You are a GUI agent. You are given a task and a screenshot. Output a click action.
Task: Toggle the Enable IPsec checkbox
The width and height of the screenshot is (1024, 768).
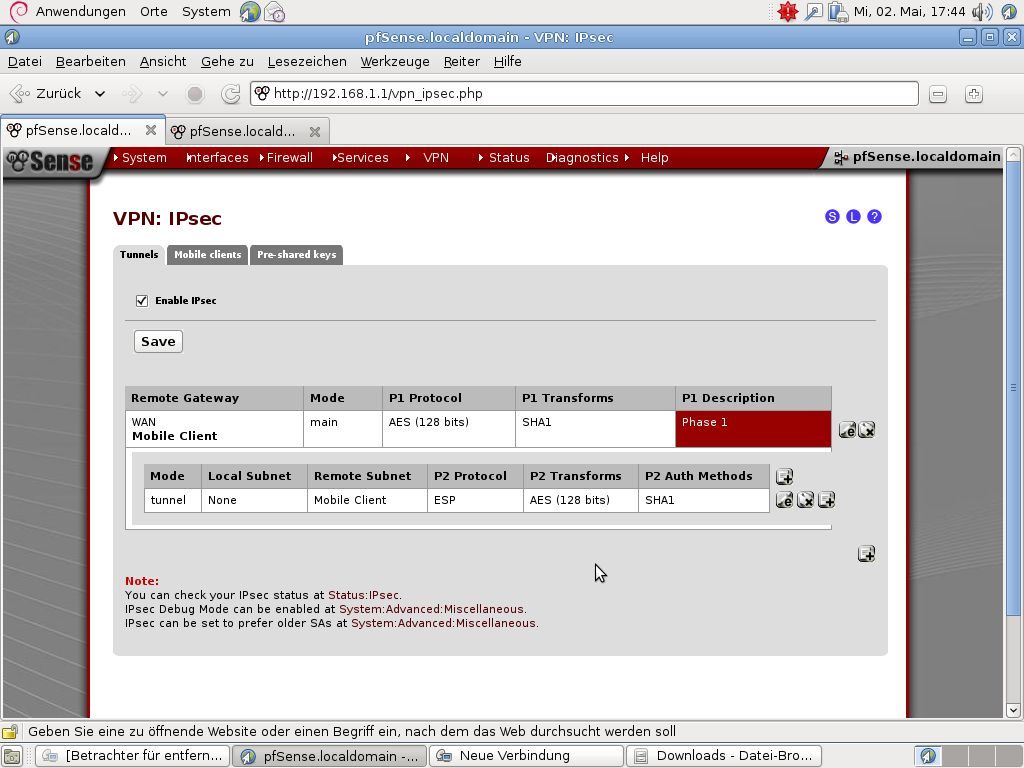[x=142, y=300]
